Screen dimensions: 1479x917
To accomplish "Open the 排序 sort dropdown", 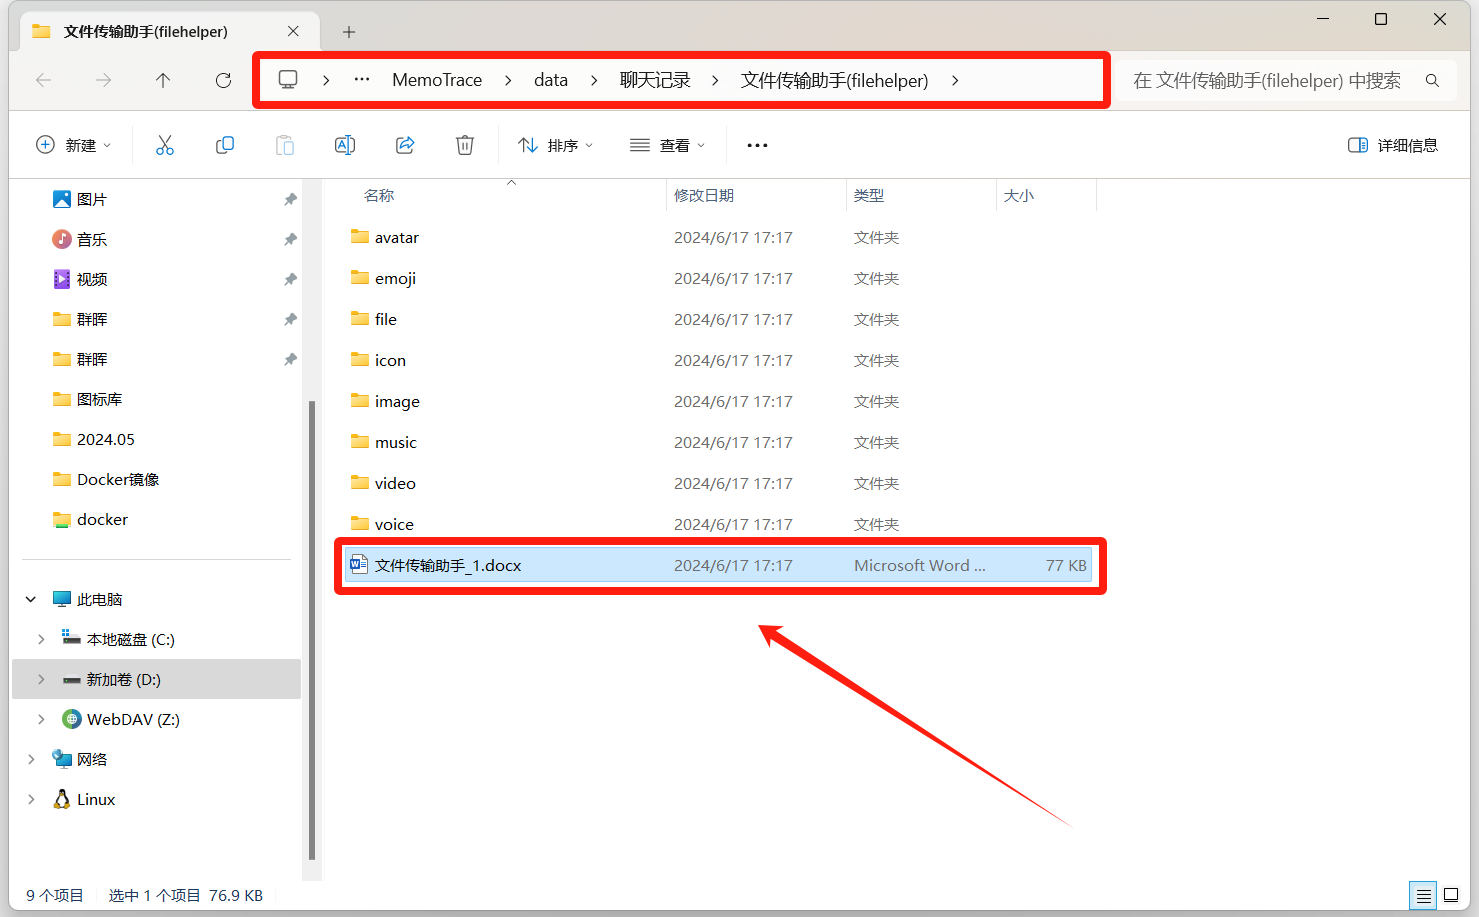I will tap(555, 145).
